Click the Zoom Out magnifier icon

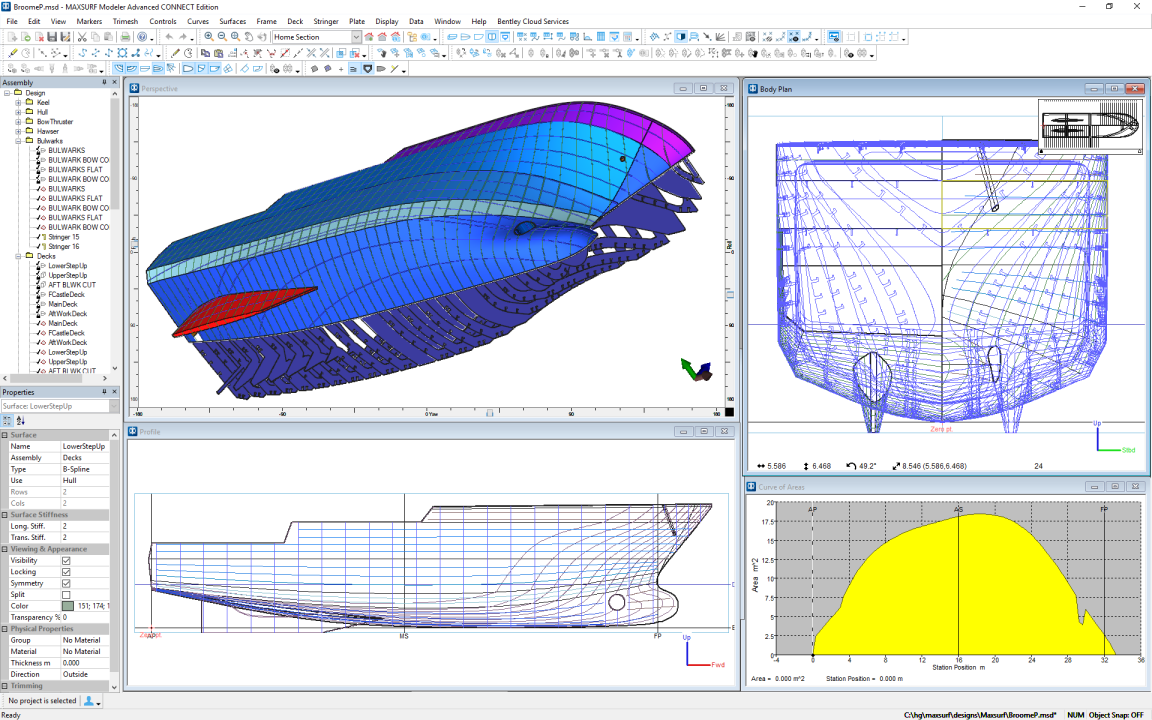click(x=221, y=37)
